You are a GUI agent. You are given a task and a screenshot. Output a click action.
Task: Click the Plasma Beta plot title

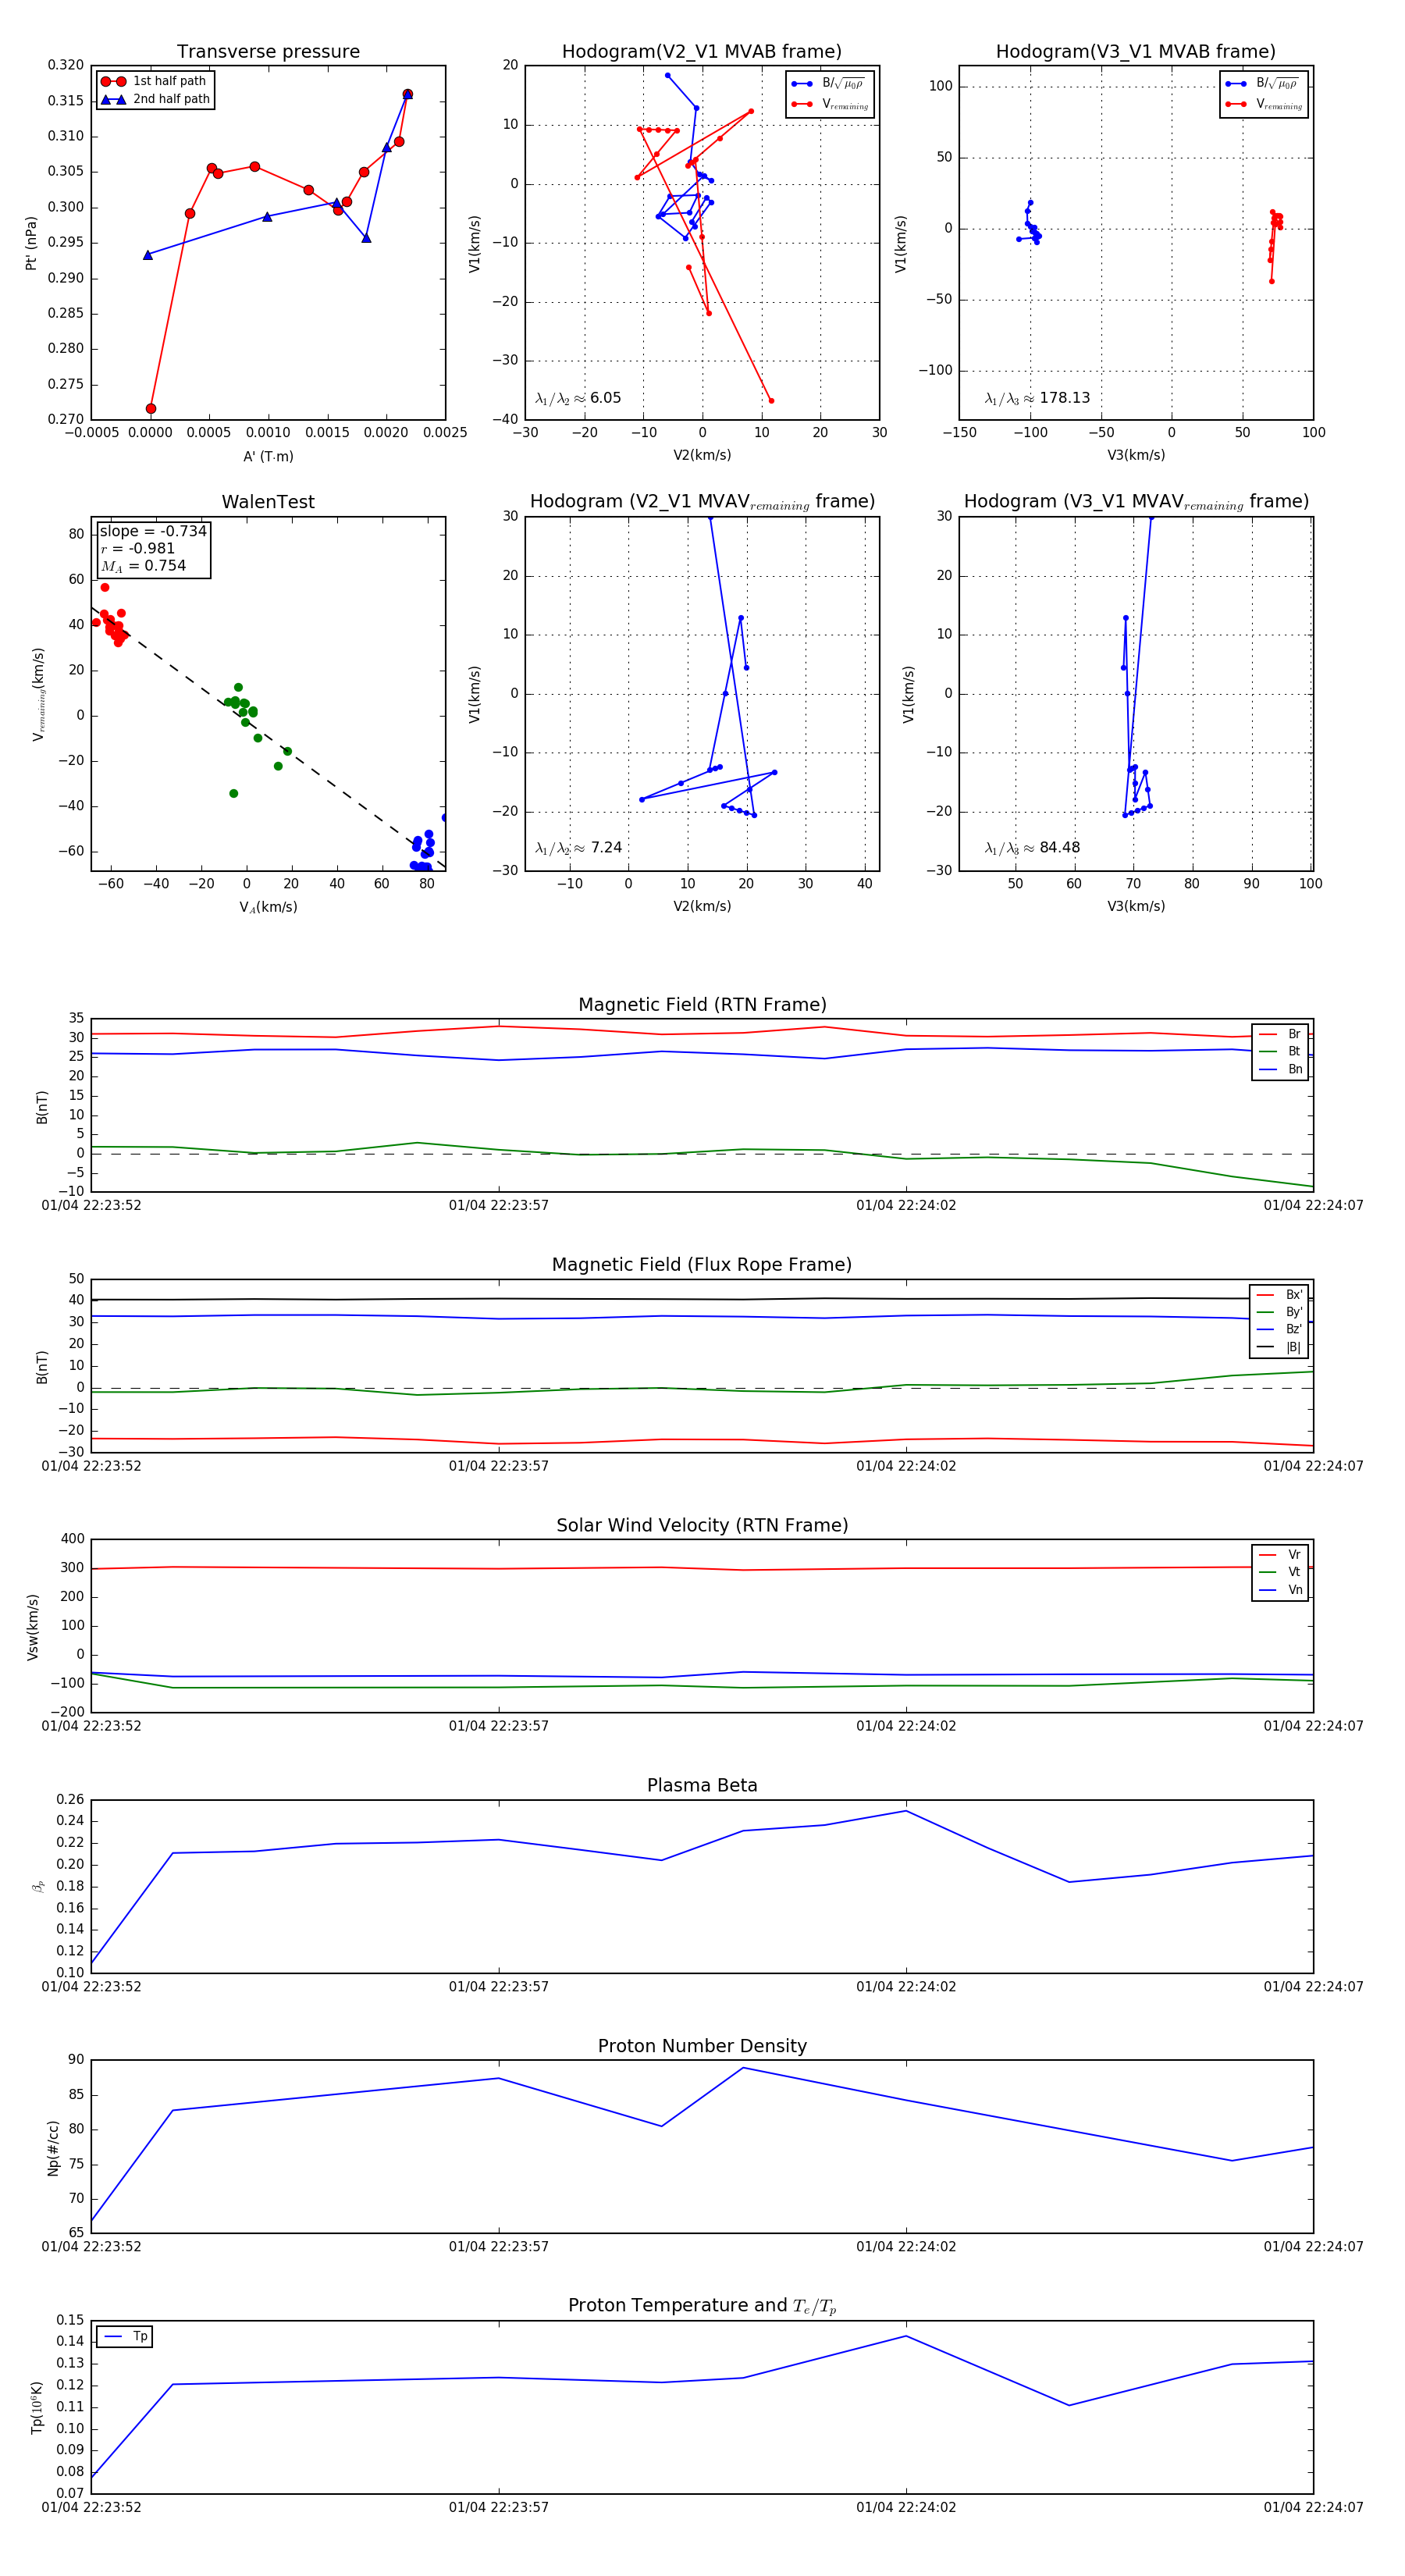pos(702,1785)
